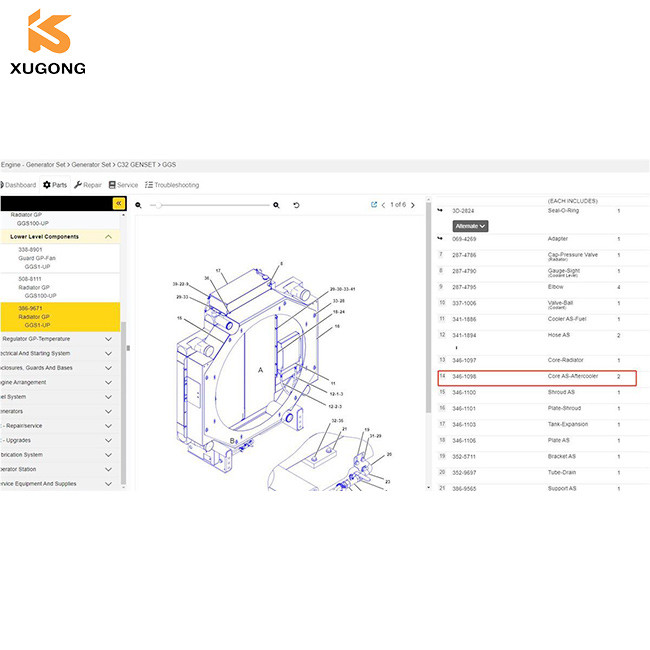Go to the previous diagram page
Image resolution: width=650 pixels, height=650 pixels.
click(383, 205)
